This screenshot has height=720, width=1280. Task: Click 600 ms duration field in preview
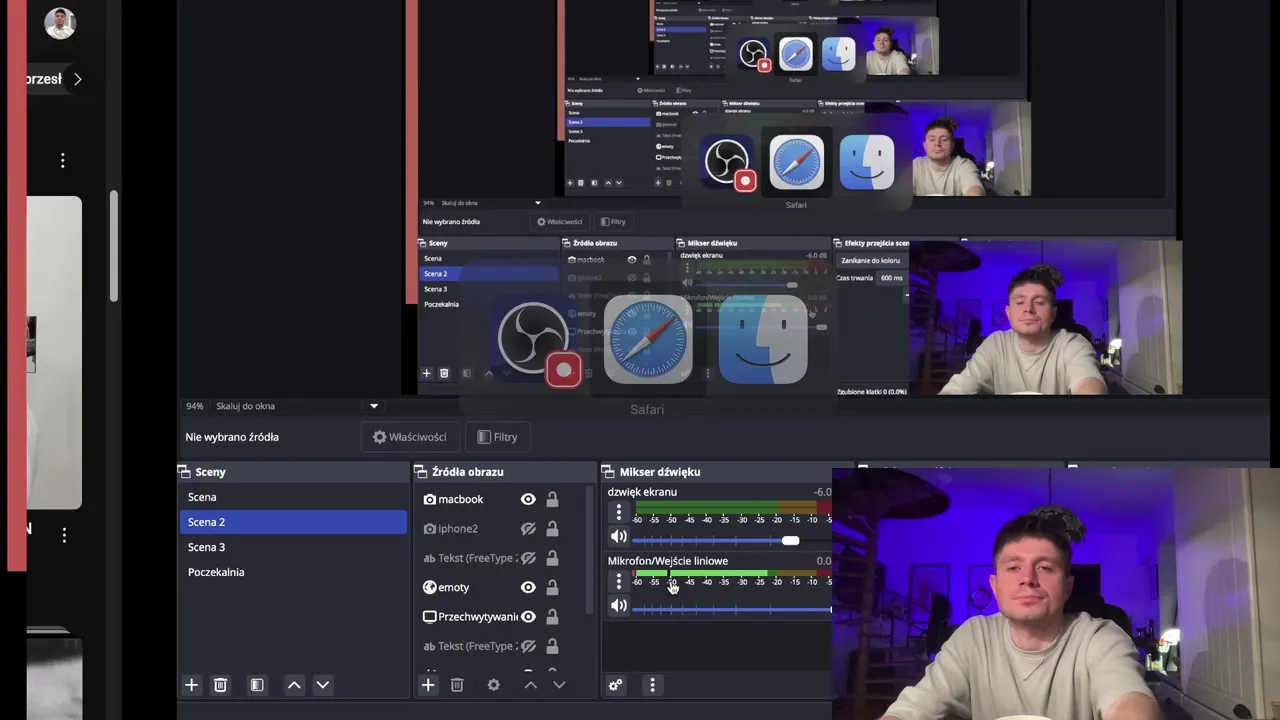[891, 277]
